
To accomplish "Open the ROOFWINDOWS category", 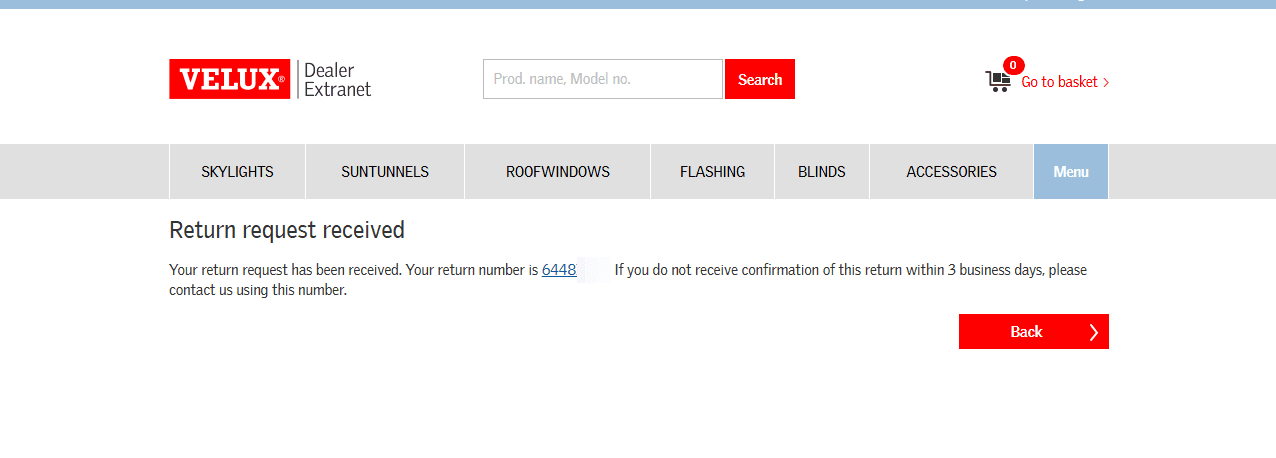I will click(558, 172).
